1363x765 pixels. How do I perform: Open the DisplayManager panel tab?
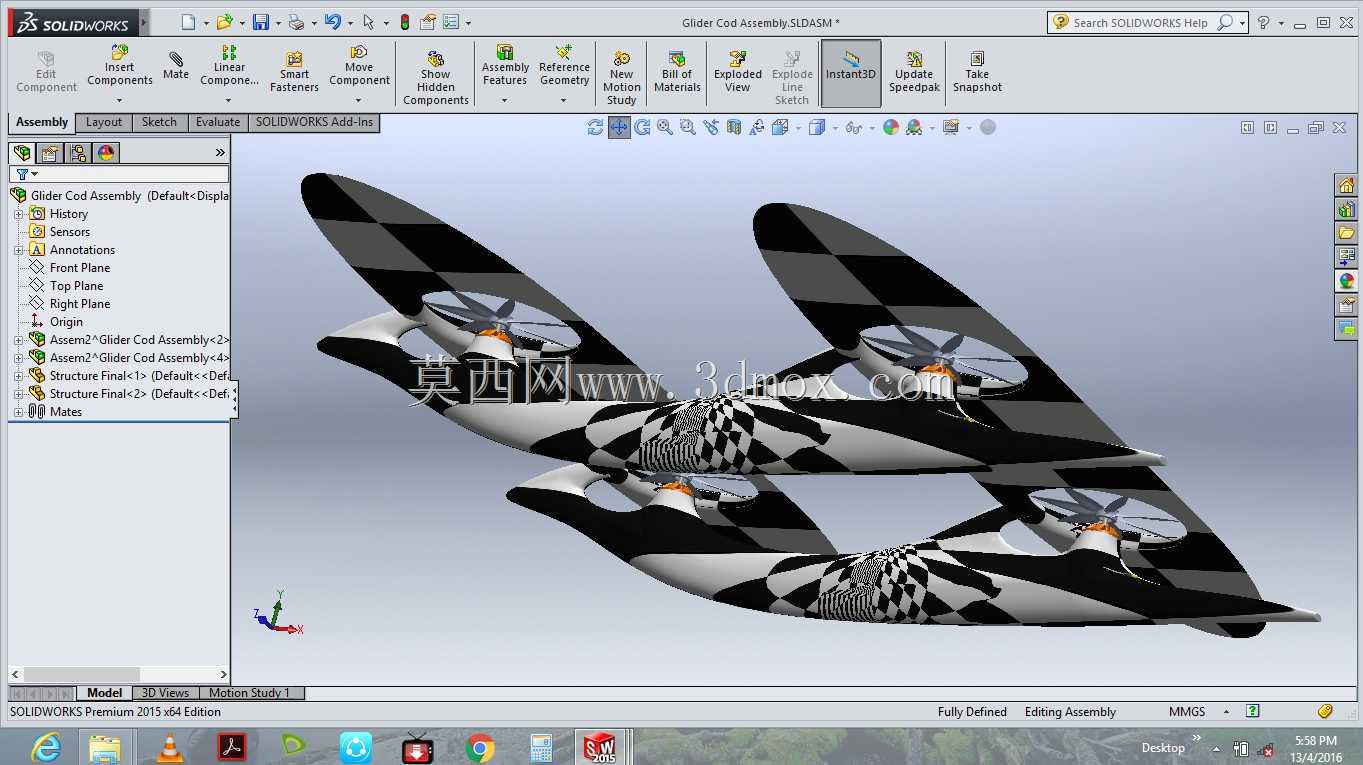[106, 153]
